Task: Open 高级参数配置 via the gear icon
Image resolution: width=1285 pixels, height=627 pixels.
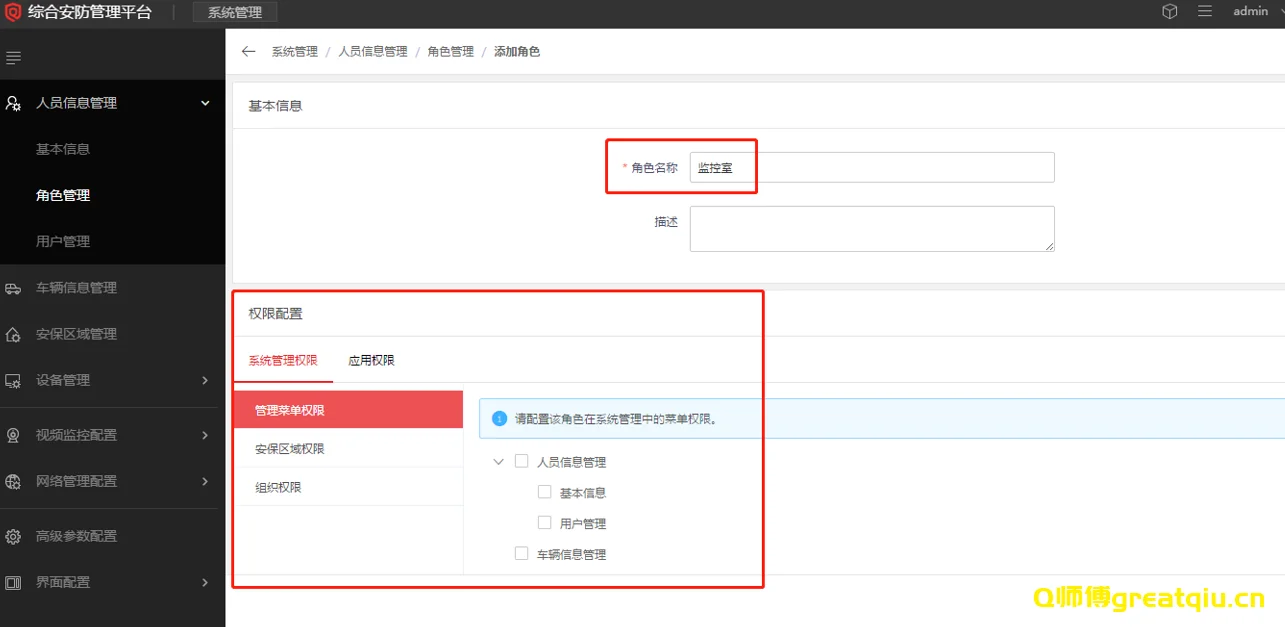Action: [13, 536]
